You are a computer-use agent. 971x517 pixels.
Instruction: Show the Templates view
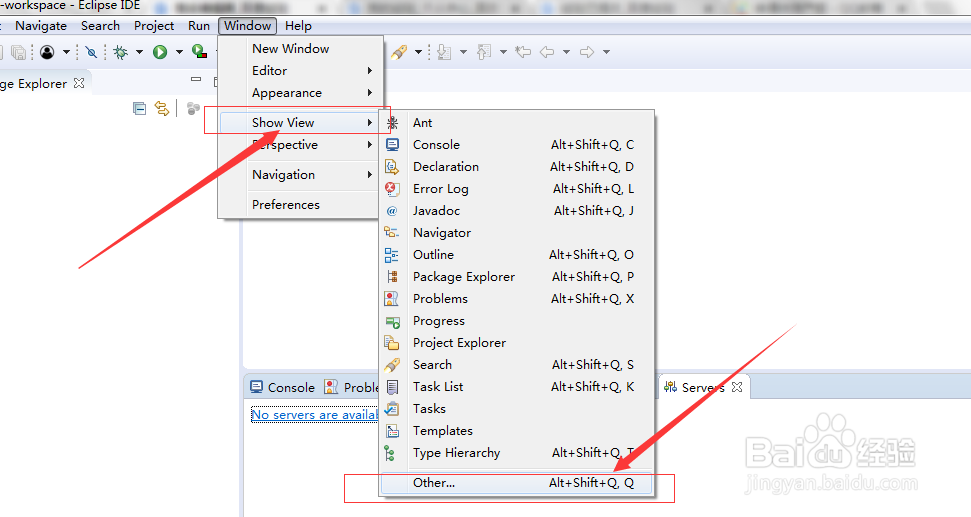click(x=517, y=430)
